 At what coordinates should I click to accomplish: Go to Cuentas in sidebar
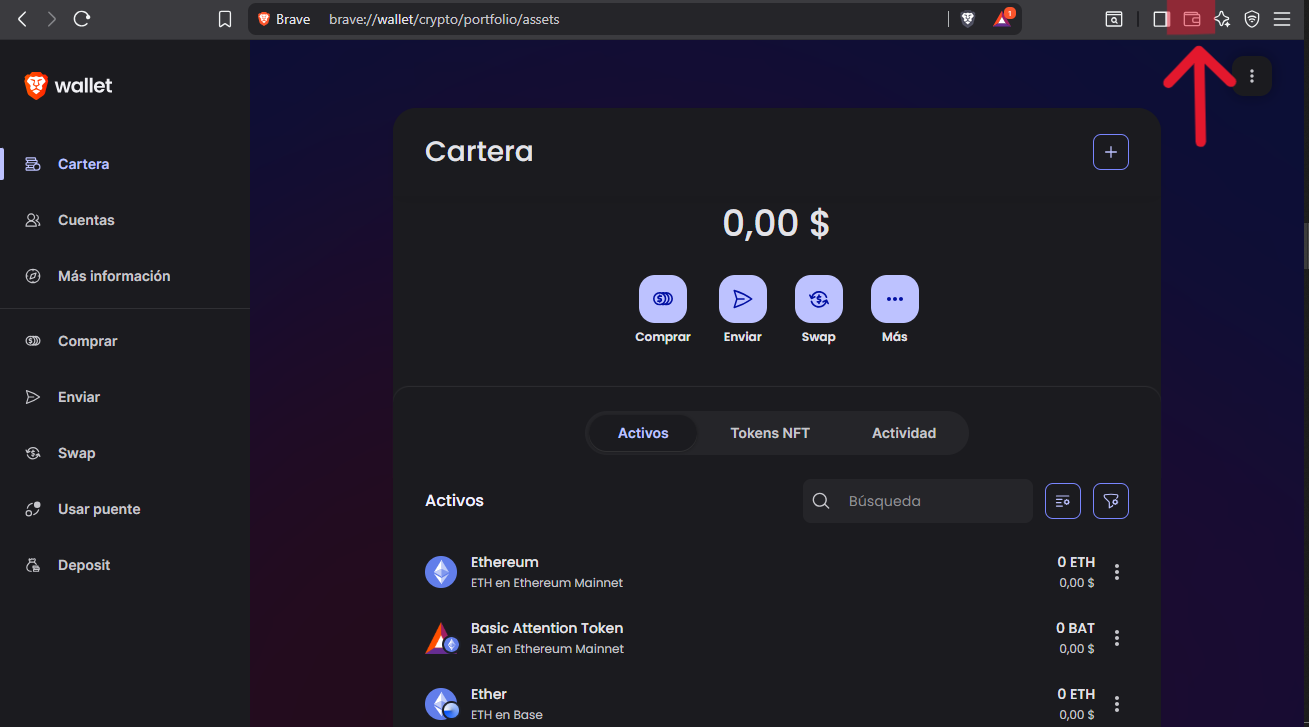pyautogui.click(x=86, y=220)
